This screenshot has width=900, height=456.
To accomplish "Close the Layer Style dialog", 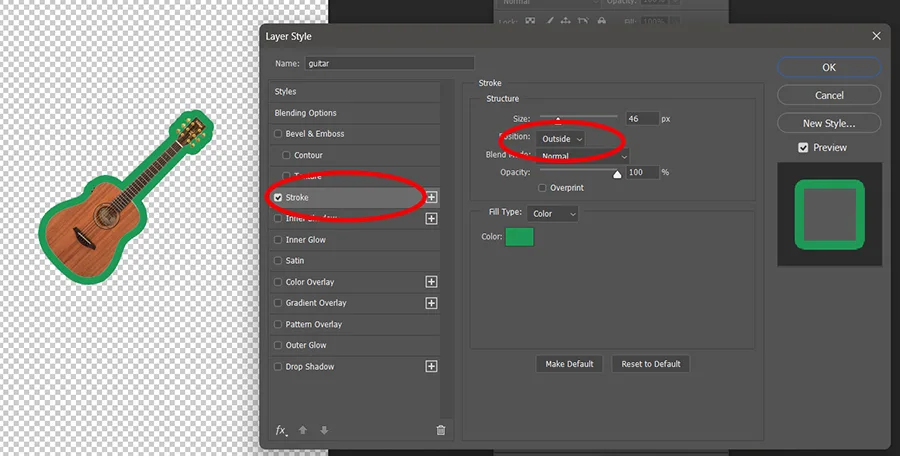I will click(x=876, y=36).
